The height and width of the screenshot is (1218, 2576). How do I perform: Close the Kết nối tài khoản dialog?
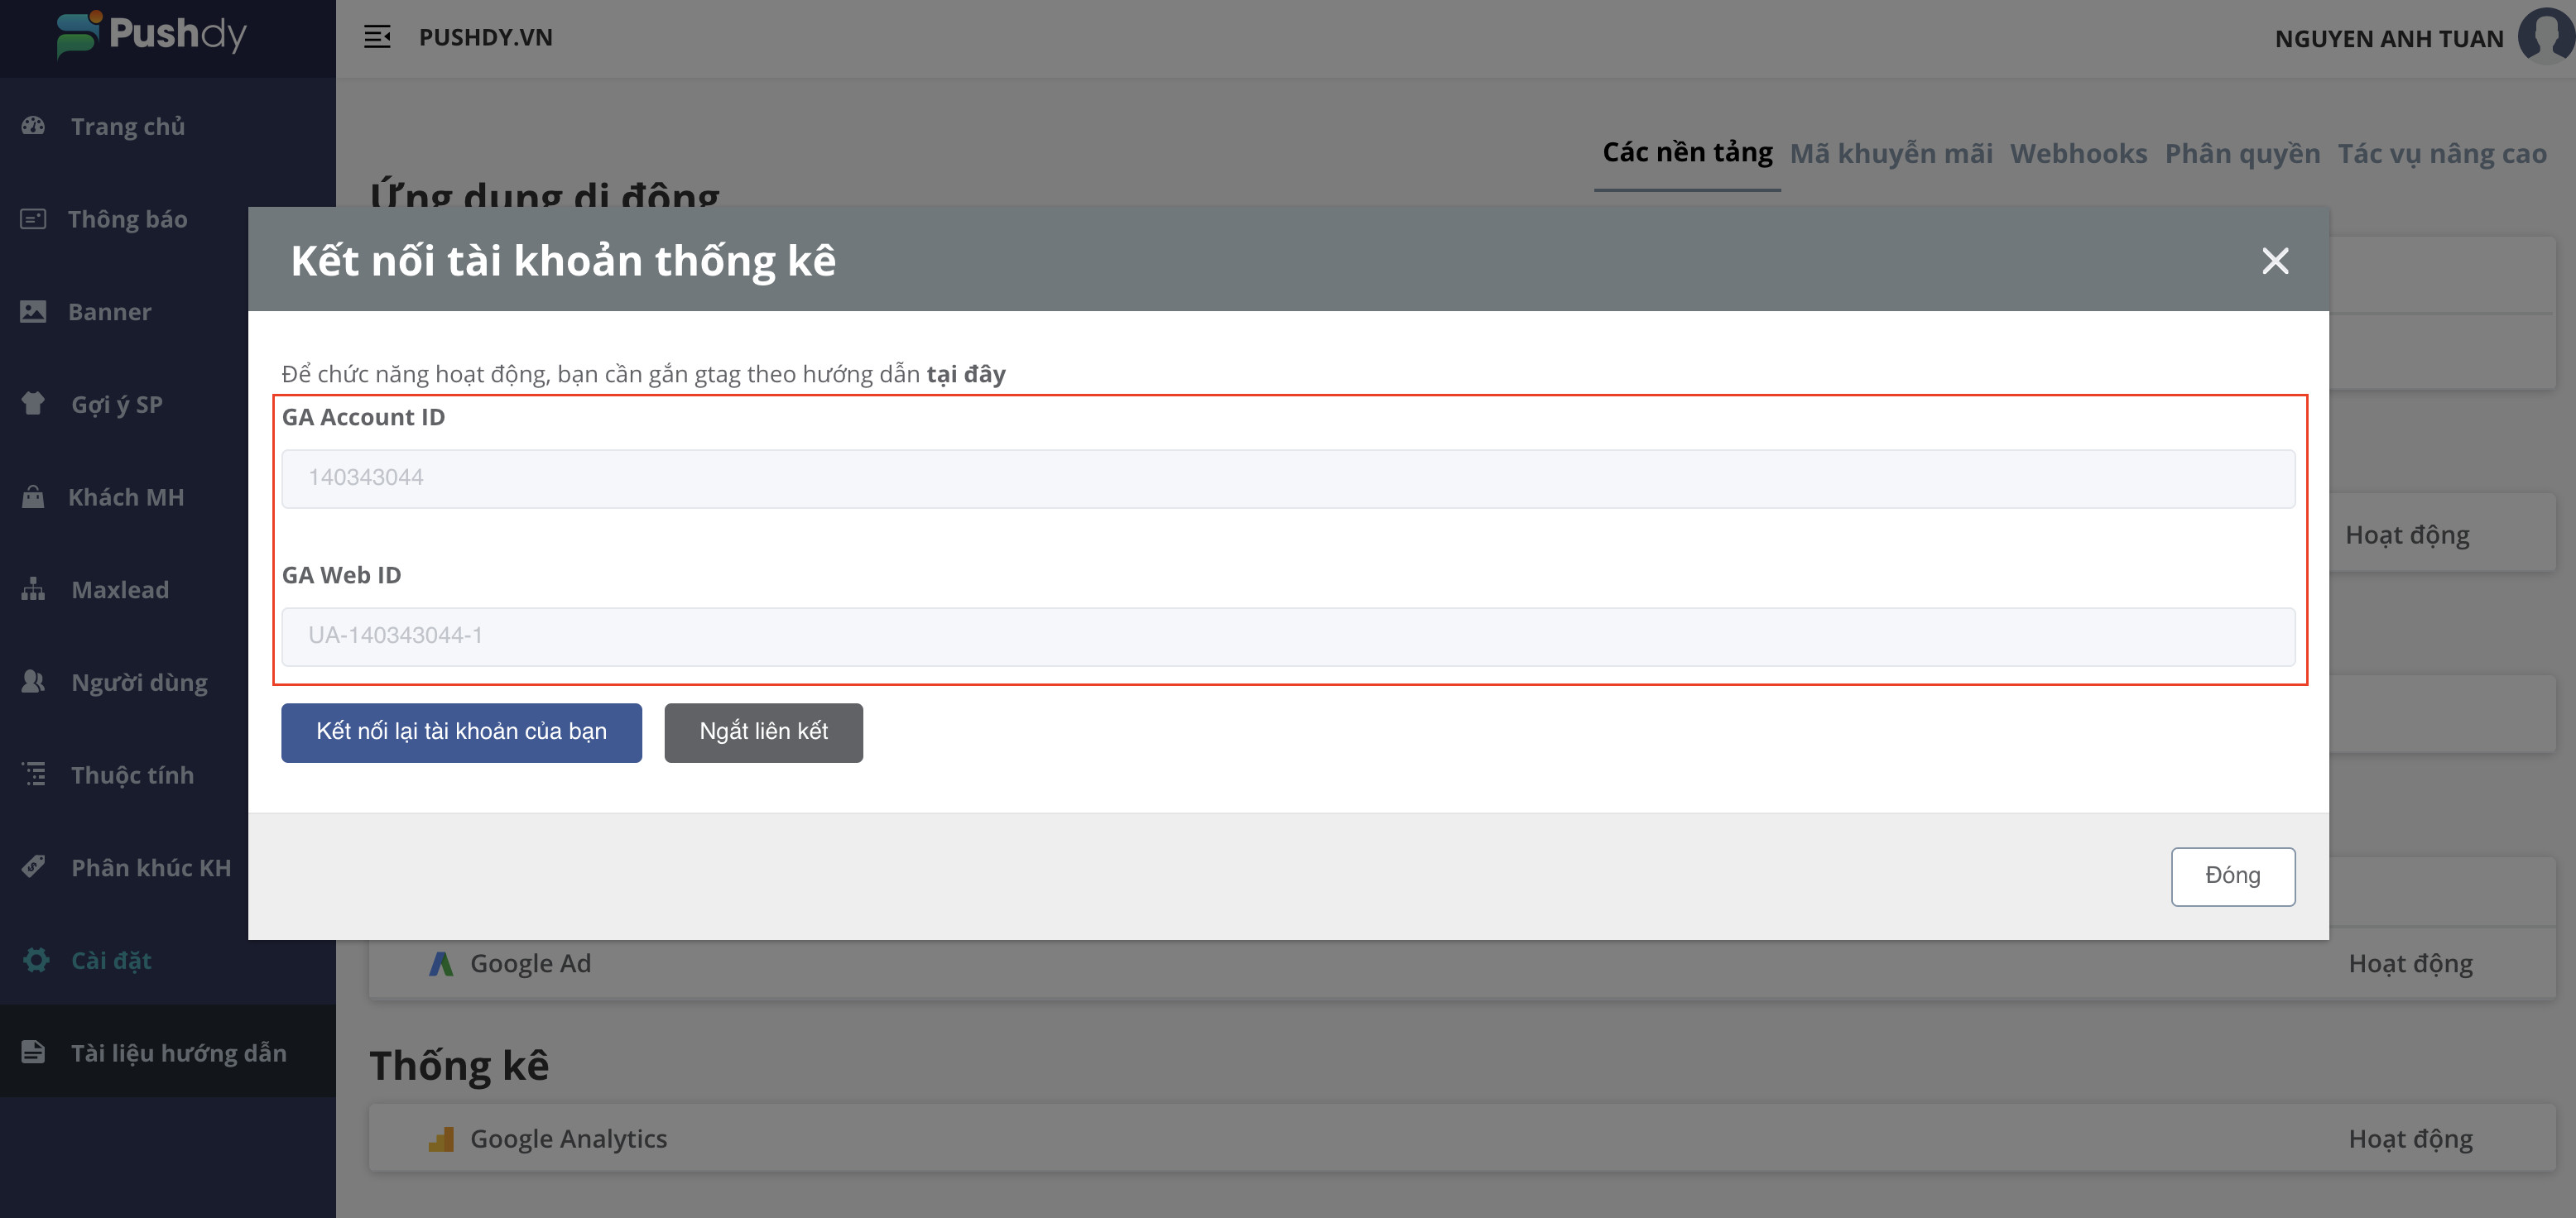tap(2275, 261)
